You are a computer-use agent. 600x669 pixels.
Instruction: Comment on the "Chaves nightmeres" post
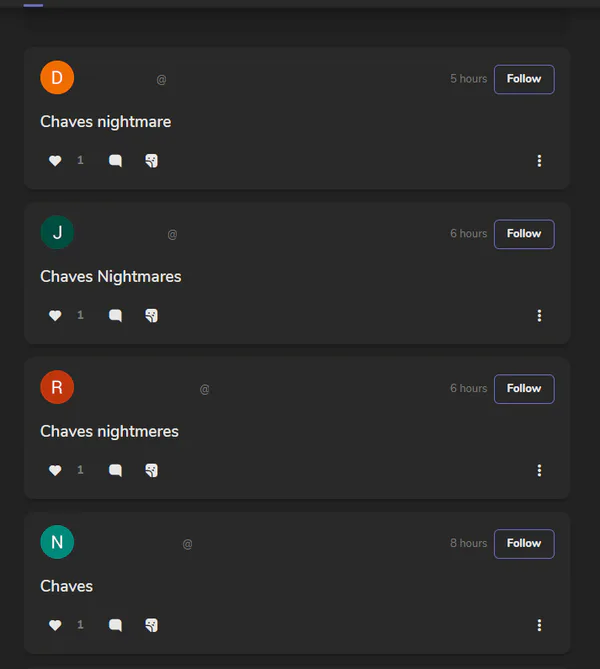[115, 471]
